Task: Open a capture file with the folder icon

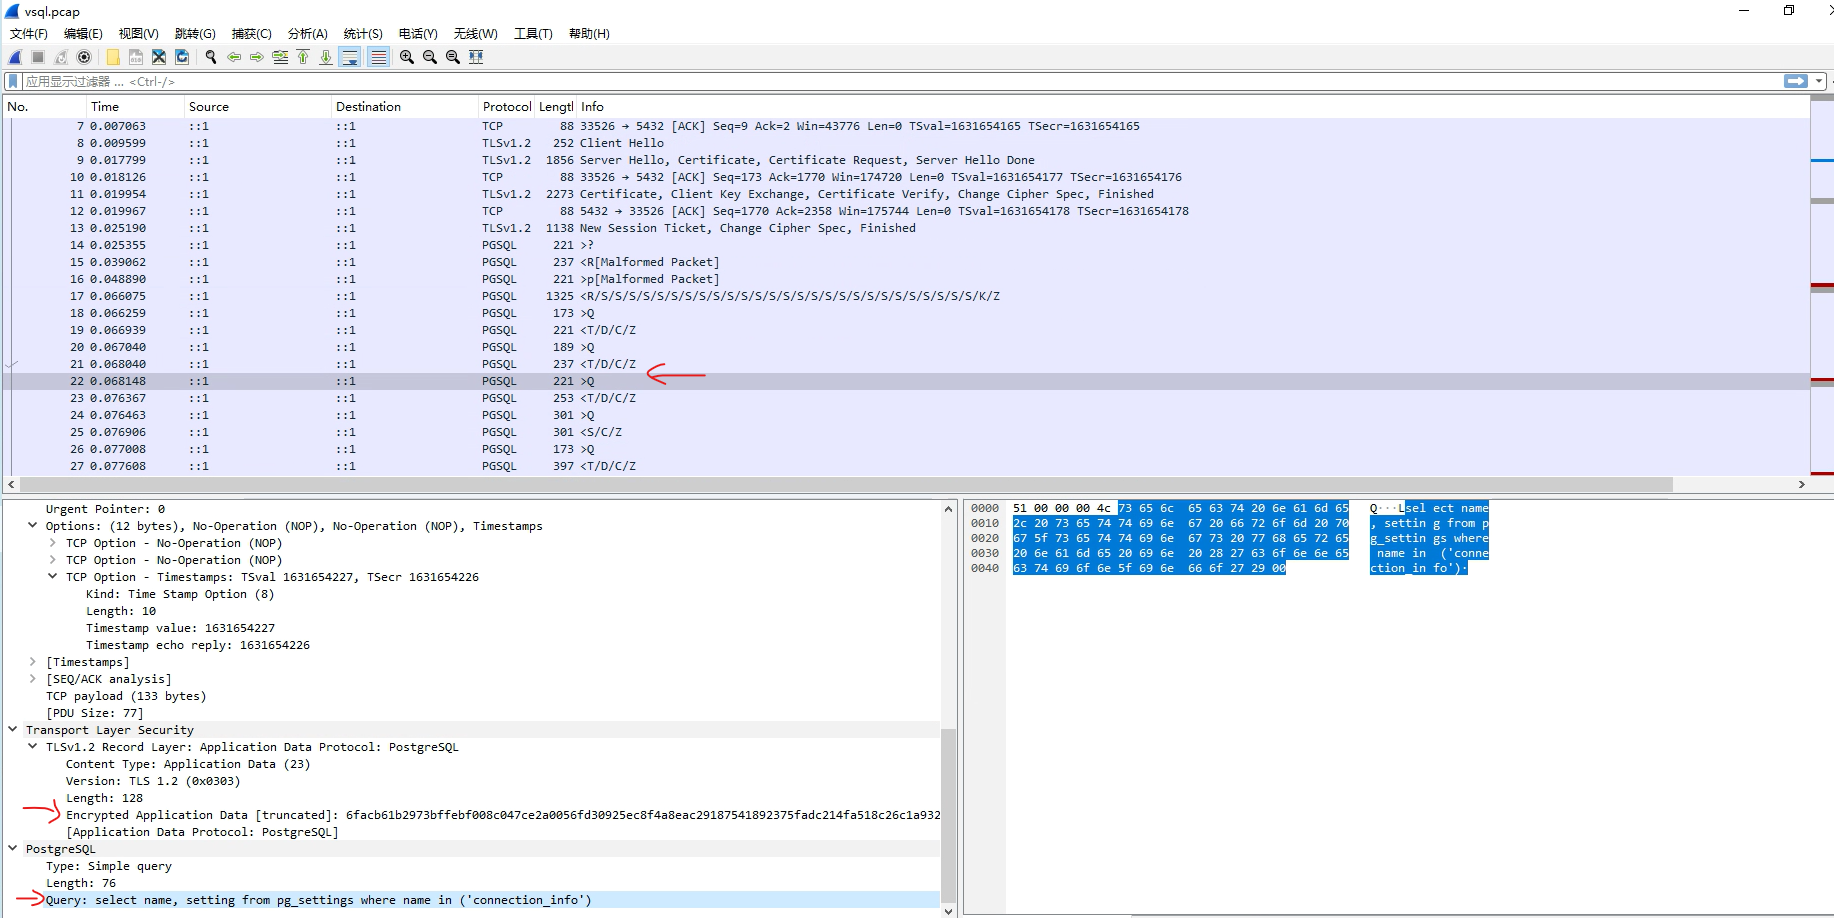Action: coord(113,57)
